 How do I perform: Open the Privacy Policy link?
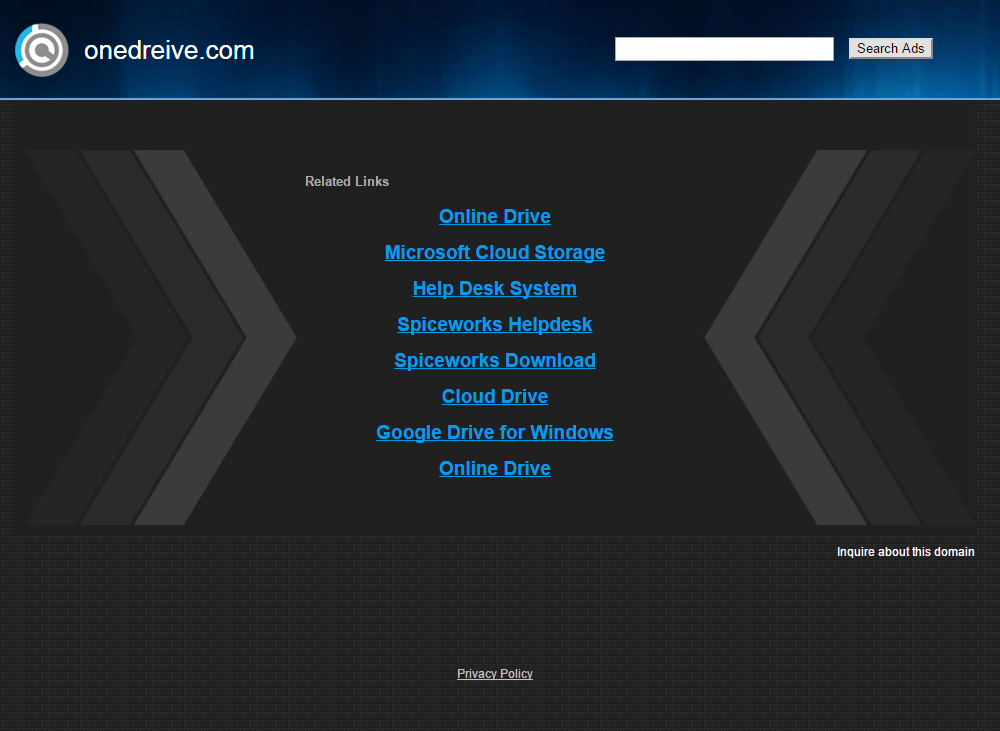[494, 674]
